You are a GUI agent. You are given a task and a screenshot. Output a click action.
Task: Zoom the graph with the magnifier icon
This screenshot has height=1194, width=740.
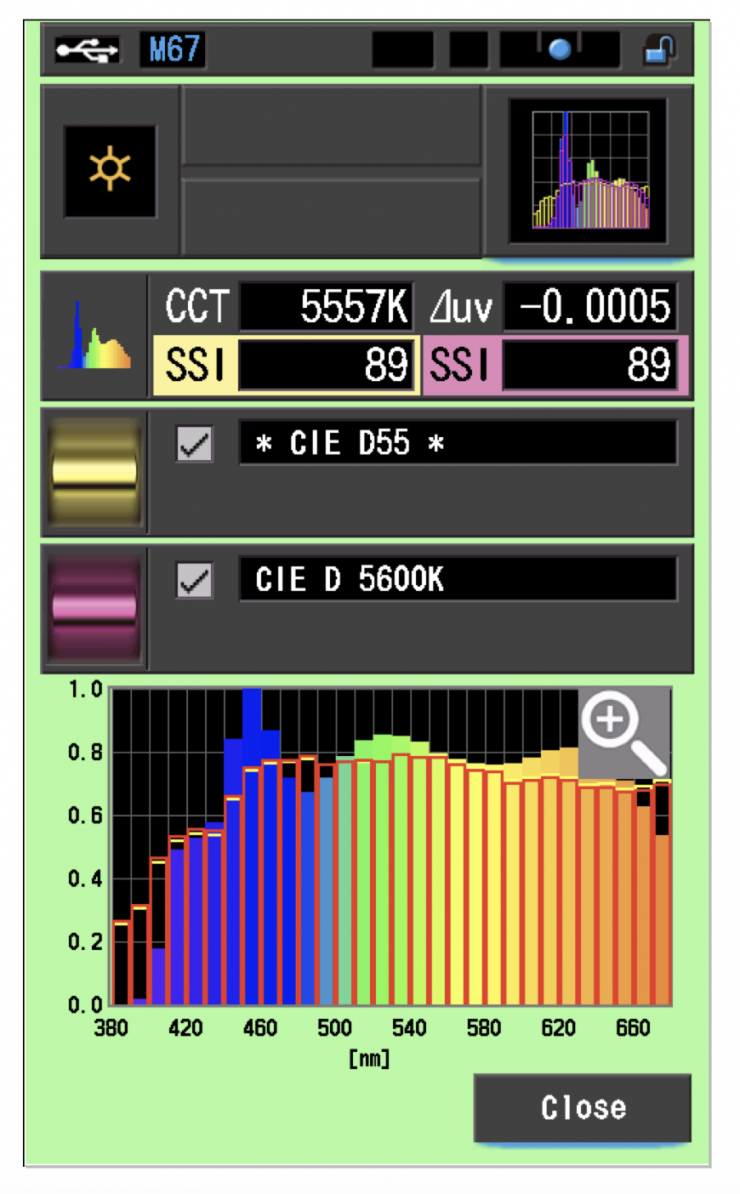point(624,732)
